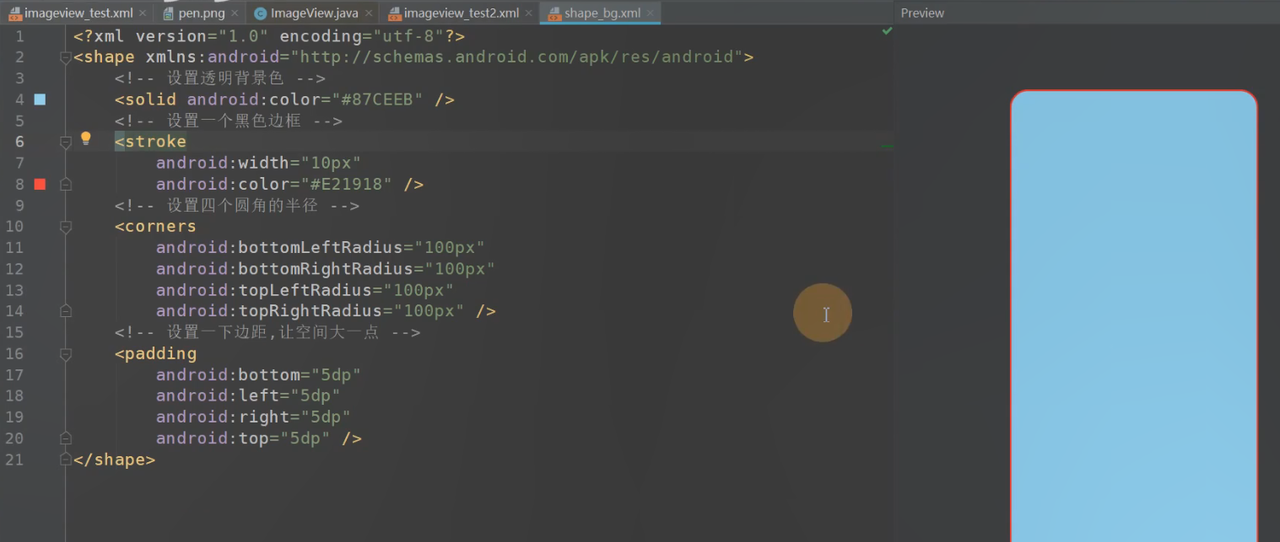Close the imageview_test2.xml tab
Viewport: 1280px width, 542px height.
529,13
